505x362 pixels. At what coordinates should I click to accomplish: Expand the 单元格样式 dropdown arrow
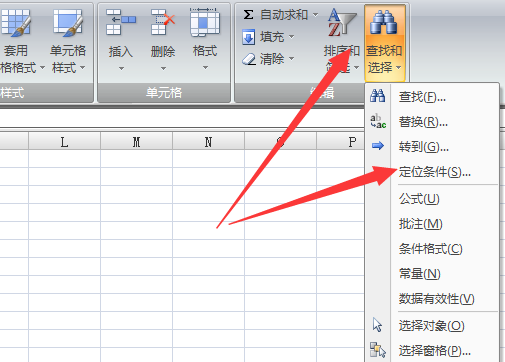(x=82, y=68)
